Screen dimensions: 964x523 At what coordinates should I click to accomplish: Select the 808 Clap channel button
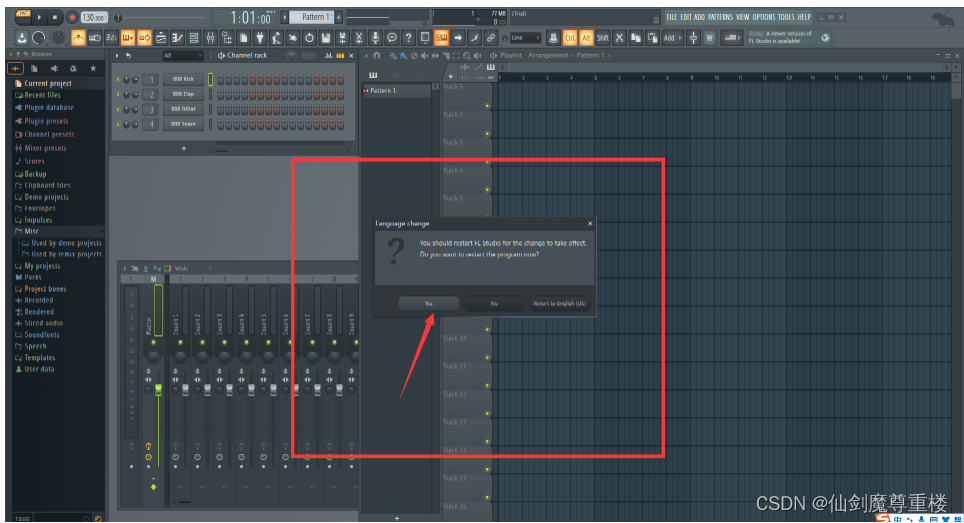click(183, 94)
